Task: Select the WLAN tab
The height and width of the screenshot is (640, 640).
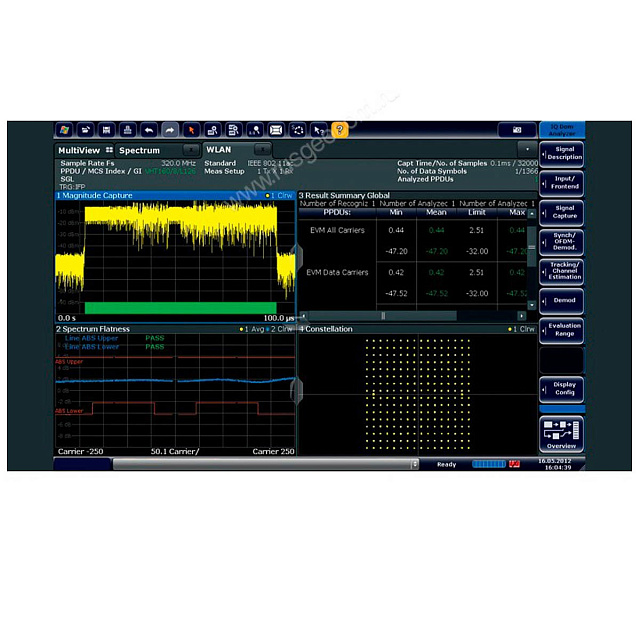Action: pos(218,150)
